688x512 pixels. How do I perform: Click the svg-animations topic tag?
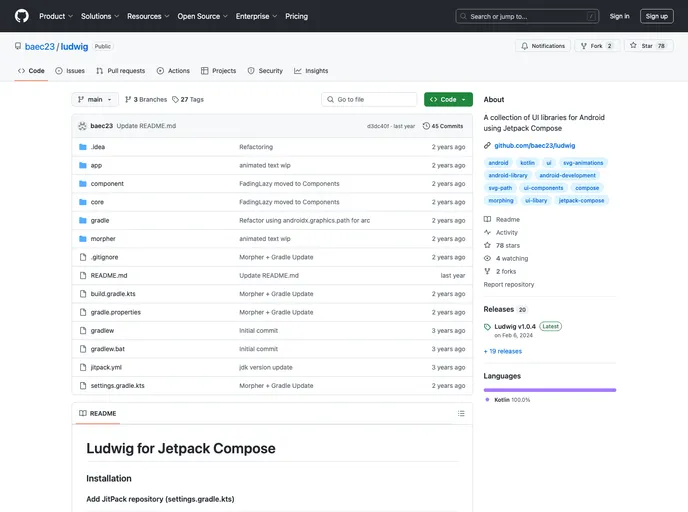point(583,163)
